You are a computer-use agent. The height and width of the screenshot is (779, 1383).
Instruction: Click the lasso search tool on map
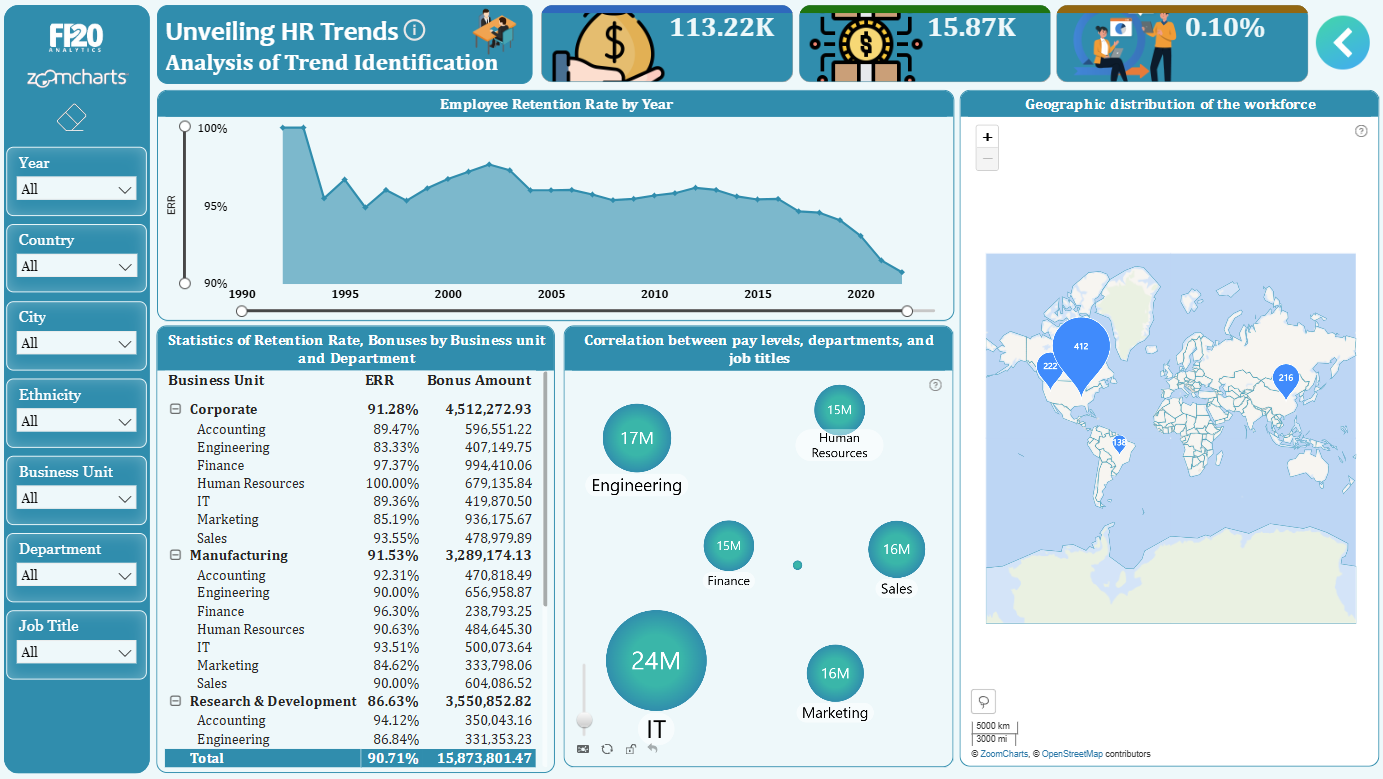(x=983, y=701)
